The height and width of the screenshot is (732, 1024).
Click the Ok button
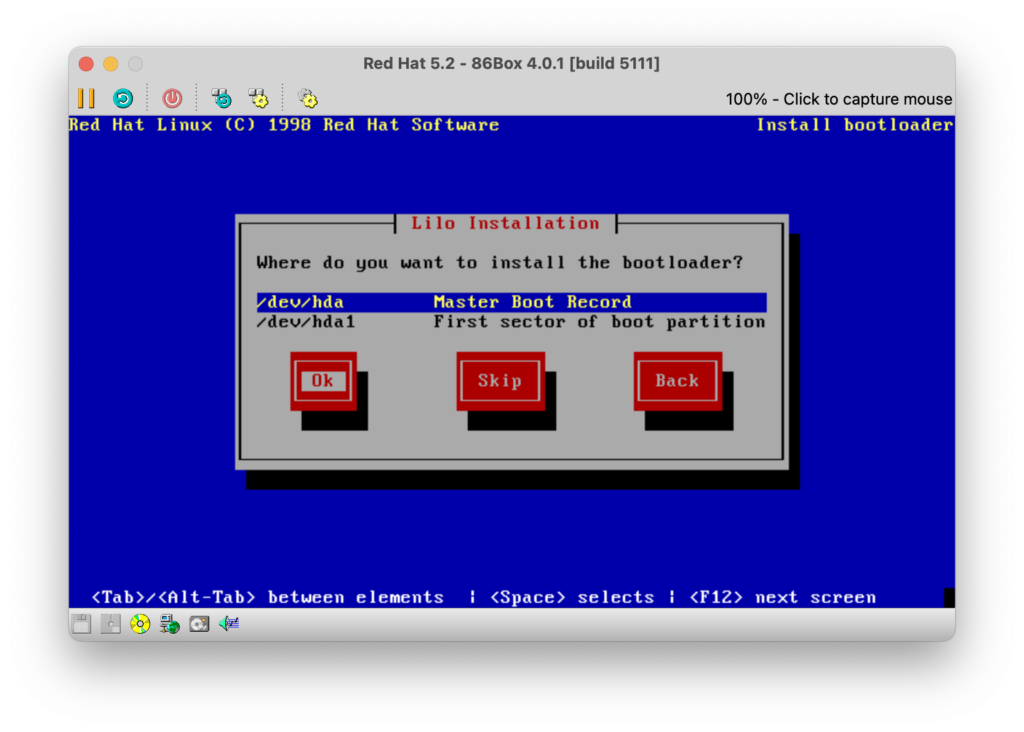323,381
